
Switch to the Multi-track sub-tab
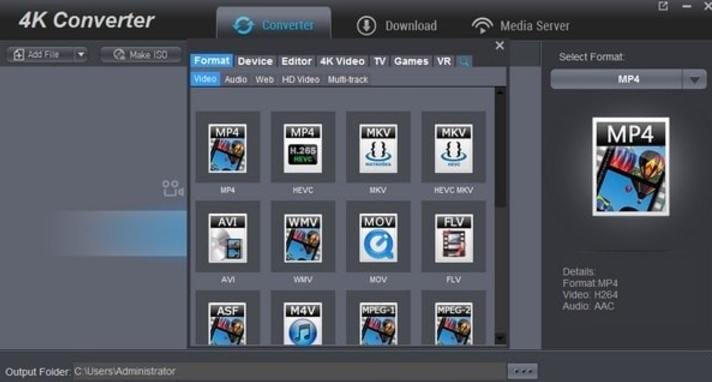[x=348, y=79]
